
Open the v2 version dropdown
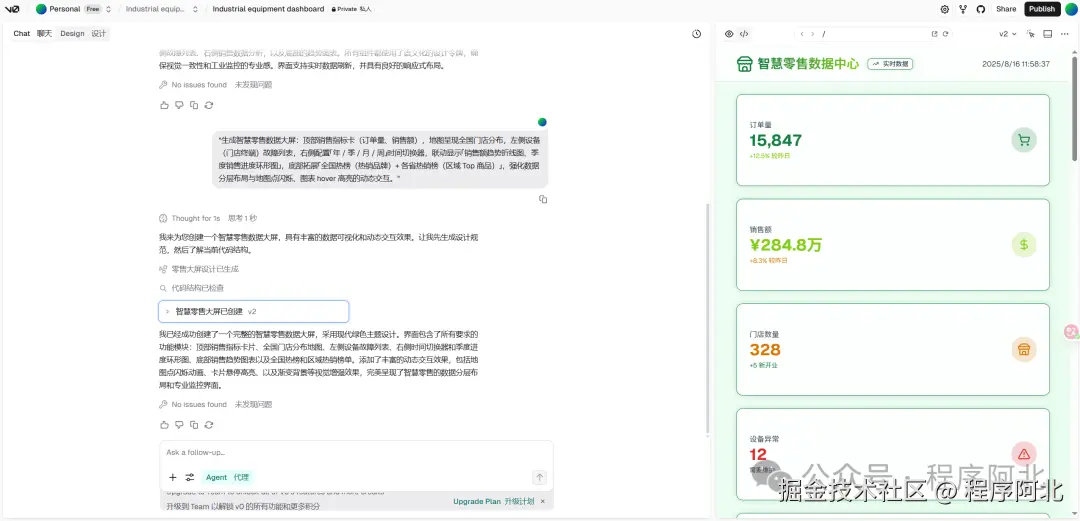[x=1008, y=34]
